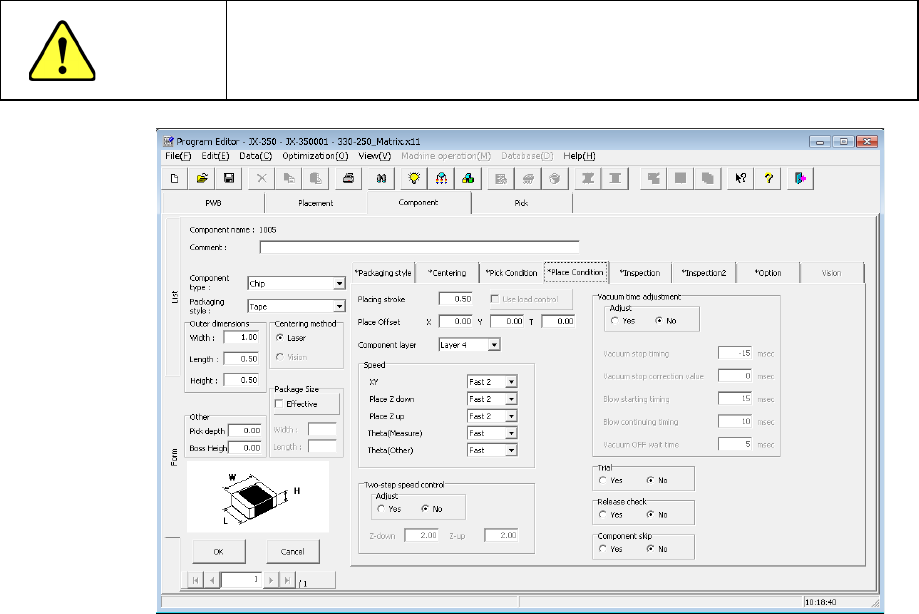The width and height of the screenshot is (919, 614).
Task: Switch to the Centering tab
Action: pyautogui.click(x=447, y=272)
